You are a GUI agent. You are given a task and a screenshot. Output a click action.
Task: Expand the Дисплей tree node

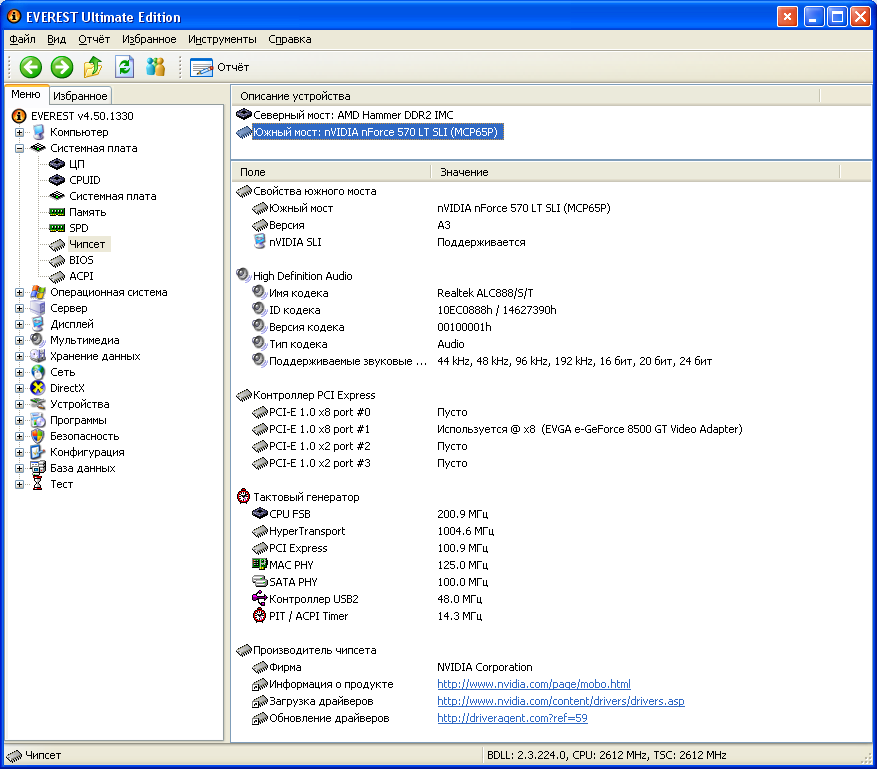coord(19,324)
